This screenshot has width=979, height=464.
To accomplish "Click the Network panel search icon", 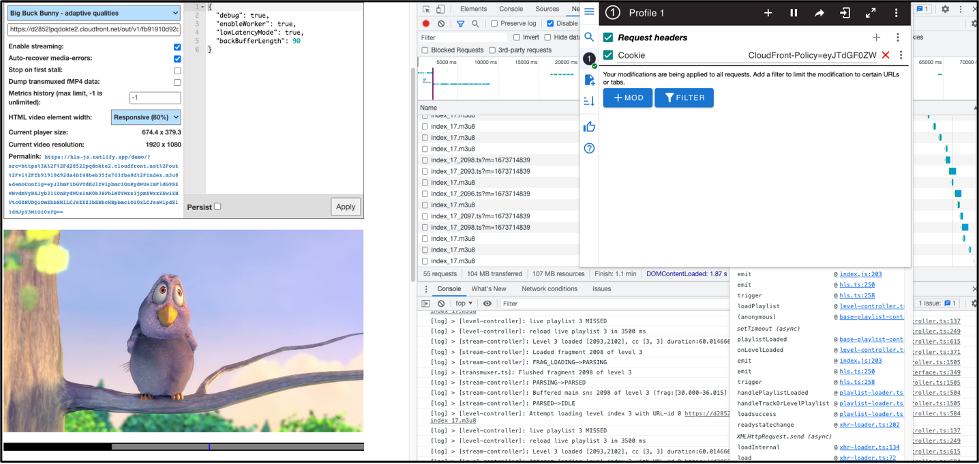I will click(475, 24).
